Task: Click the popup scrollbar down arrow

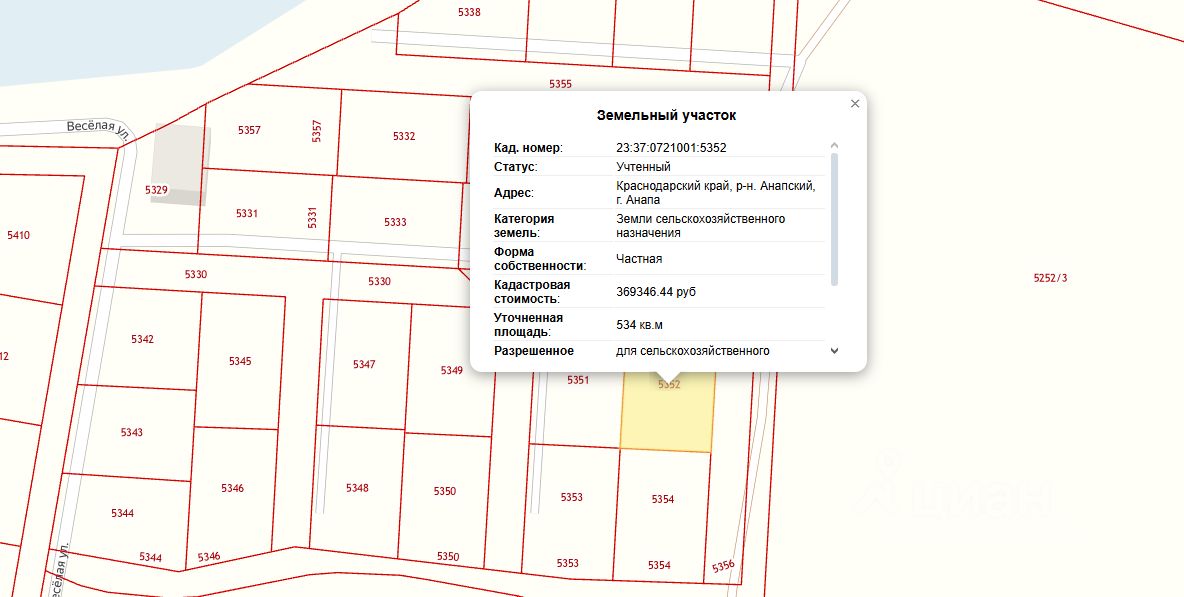Action: (834, 351)
